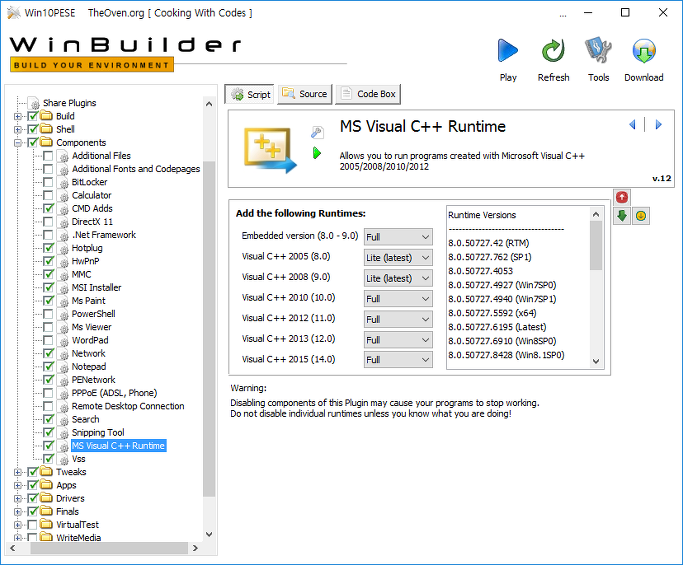Select the Search tree item
683x565 pixels.
click(x=85, y=419)
